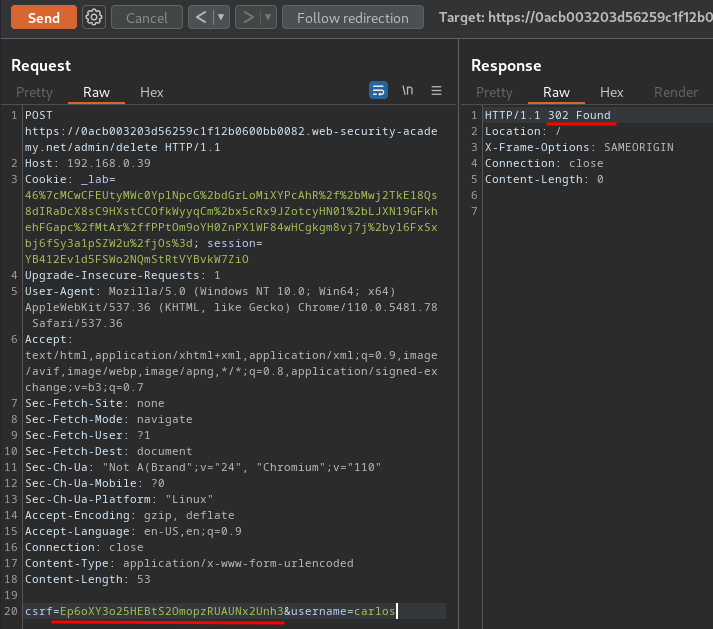Click response Content-Length: 0 header
Screen dimensions: 713x629
[x=544, y=179]
